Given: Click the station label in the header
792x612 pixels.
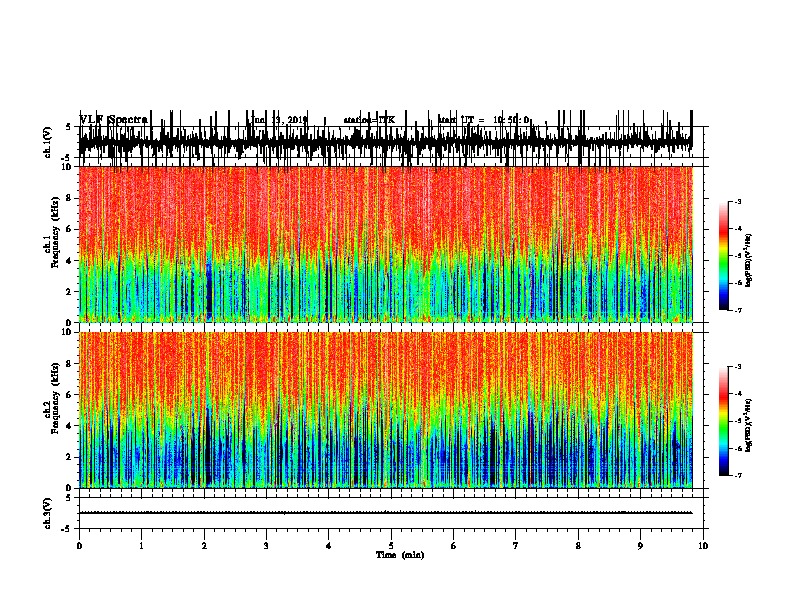Looking at the screenshot, I should click(x=369, y=120).
